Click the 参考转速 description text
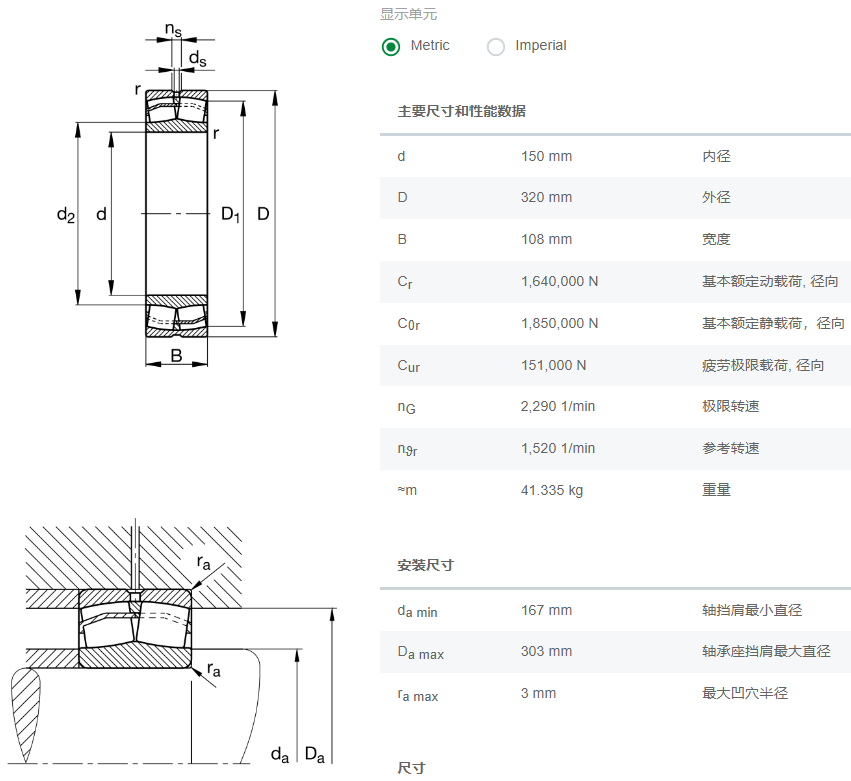 (x=731, y=448)
